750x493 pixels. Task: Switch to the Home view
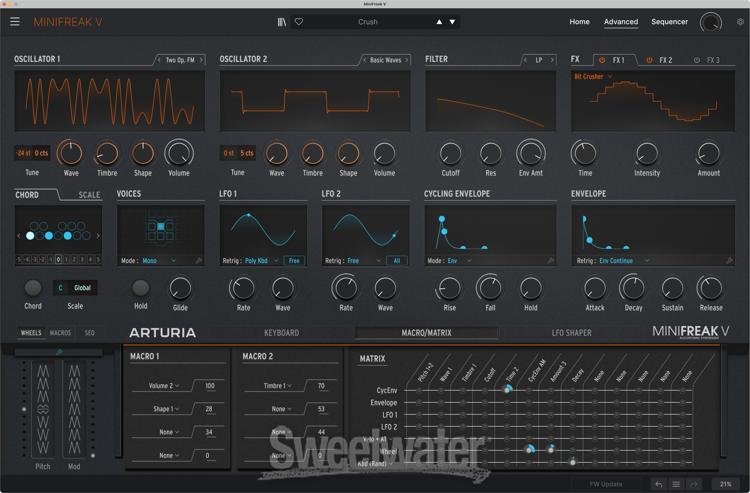pos(579,22)
